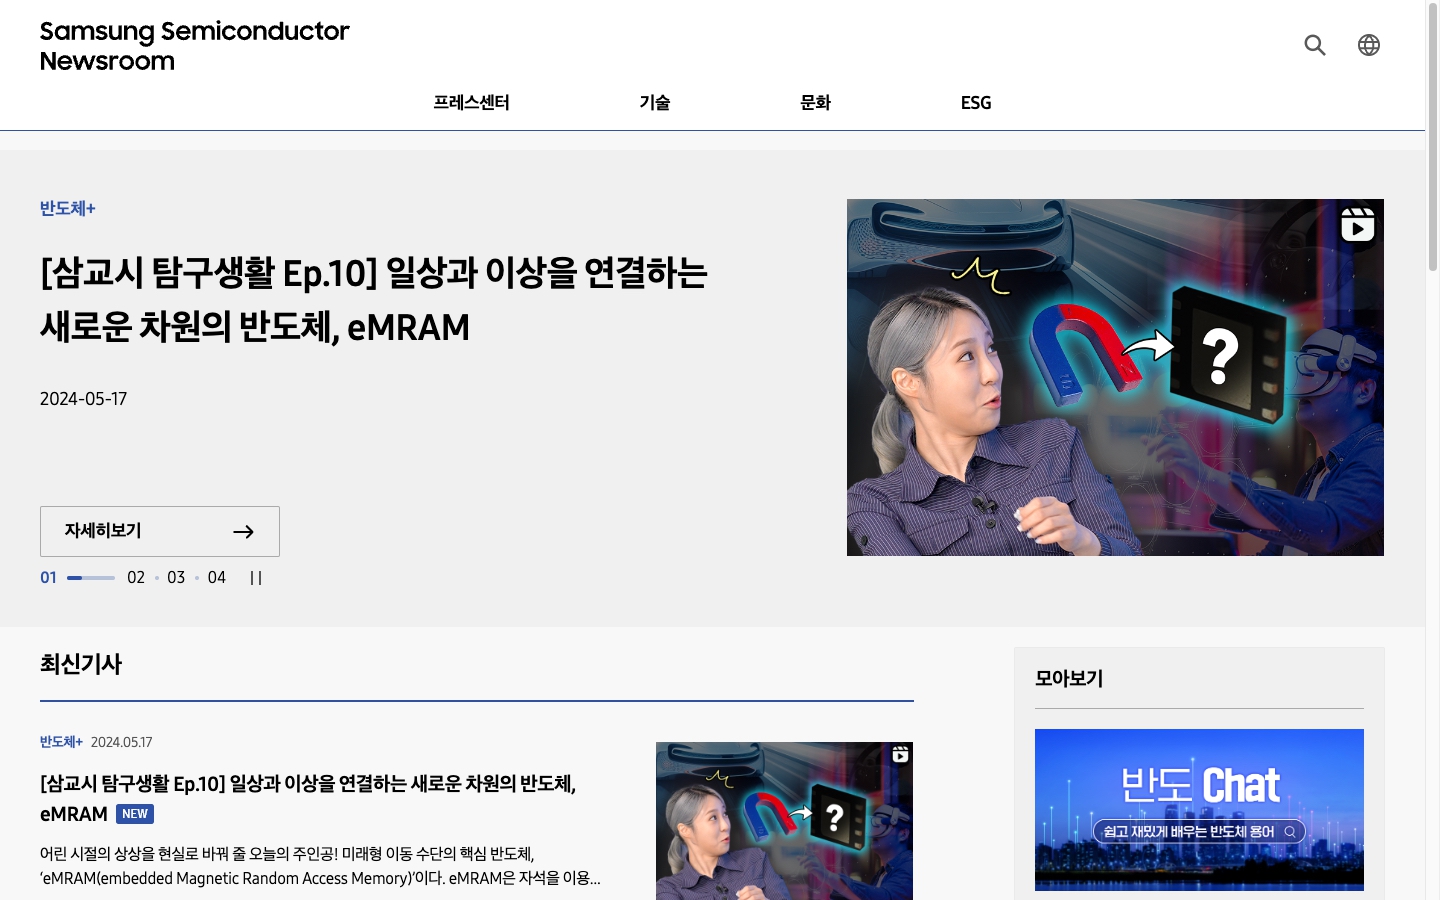The width and height of the screenshot is (1440, 900).
Task: Switch to slide 04
Action: pyautogui.click(x=216, y=578)
